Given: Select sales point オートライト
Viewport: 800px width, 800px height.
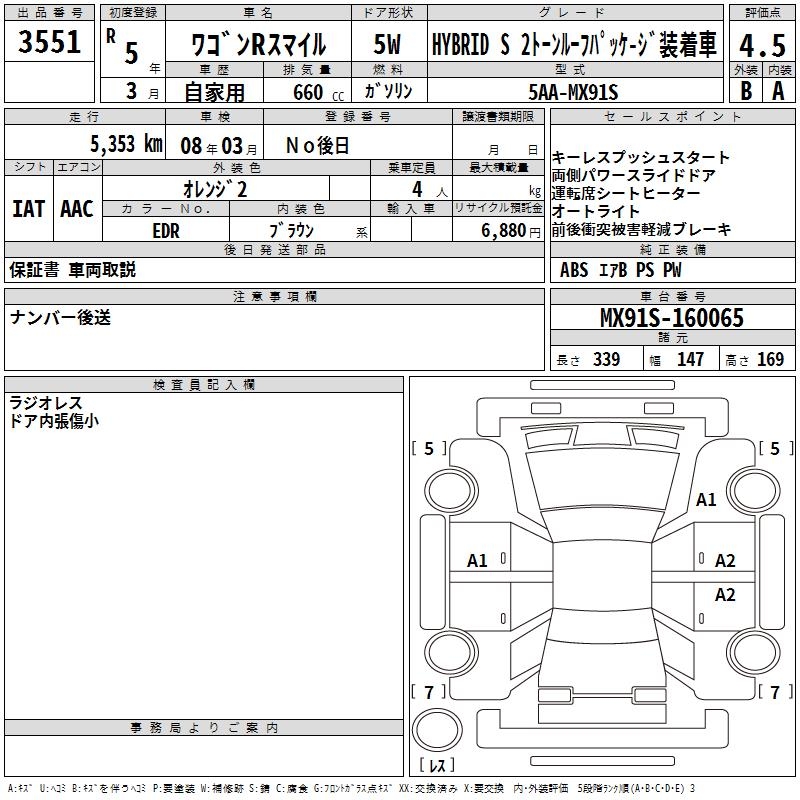Looking at the screenshot, I should point(595,211).
